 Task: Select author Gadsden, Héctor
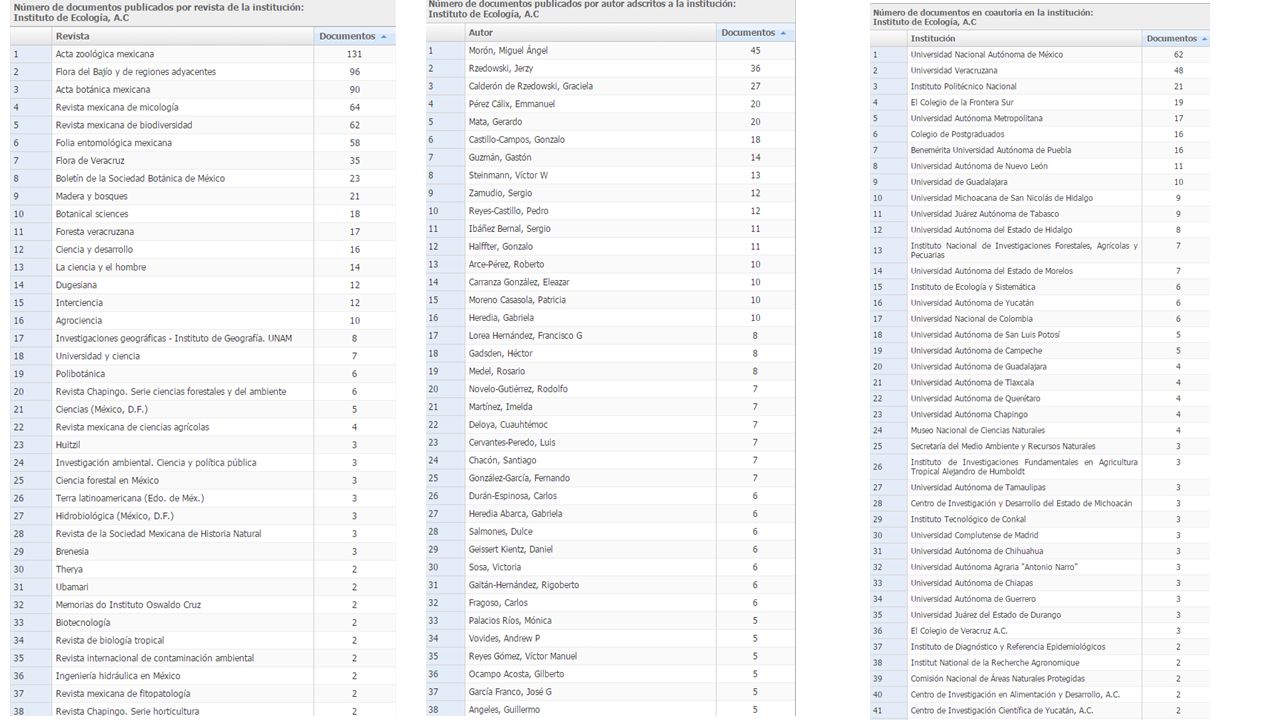click(x=610, y=353)
